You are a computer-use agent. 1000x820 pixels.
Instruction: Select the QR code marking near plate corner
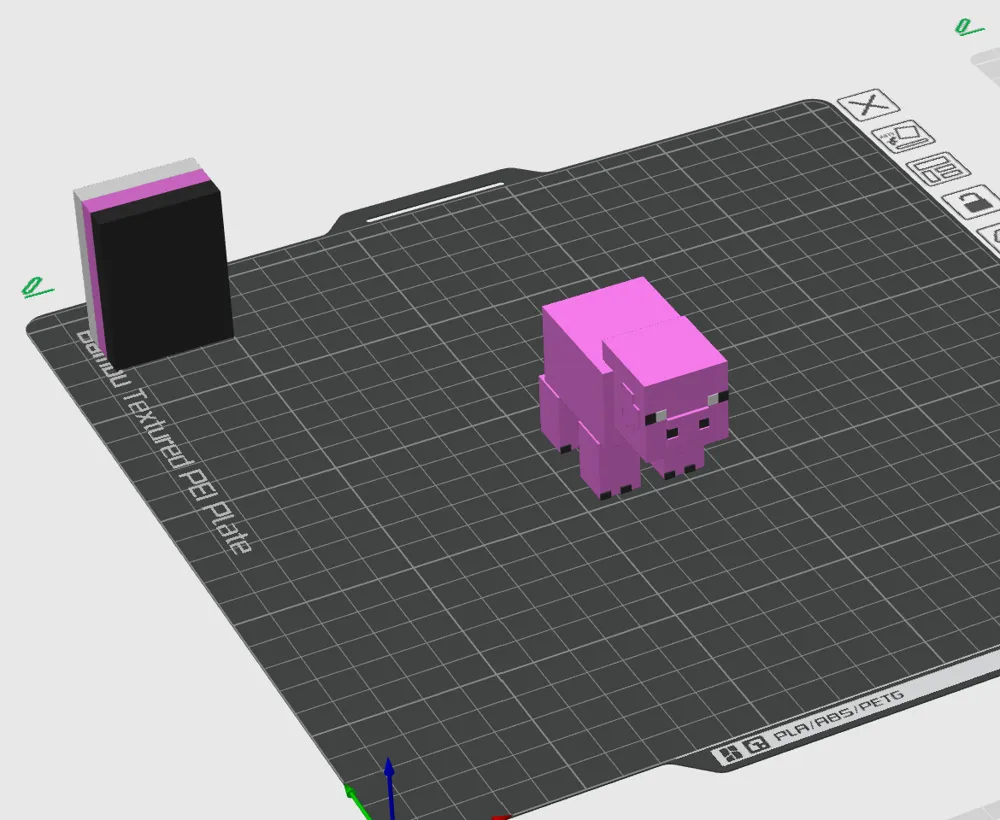[756, 744]
